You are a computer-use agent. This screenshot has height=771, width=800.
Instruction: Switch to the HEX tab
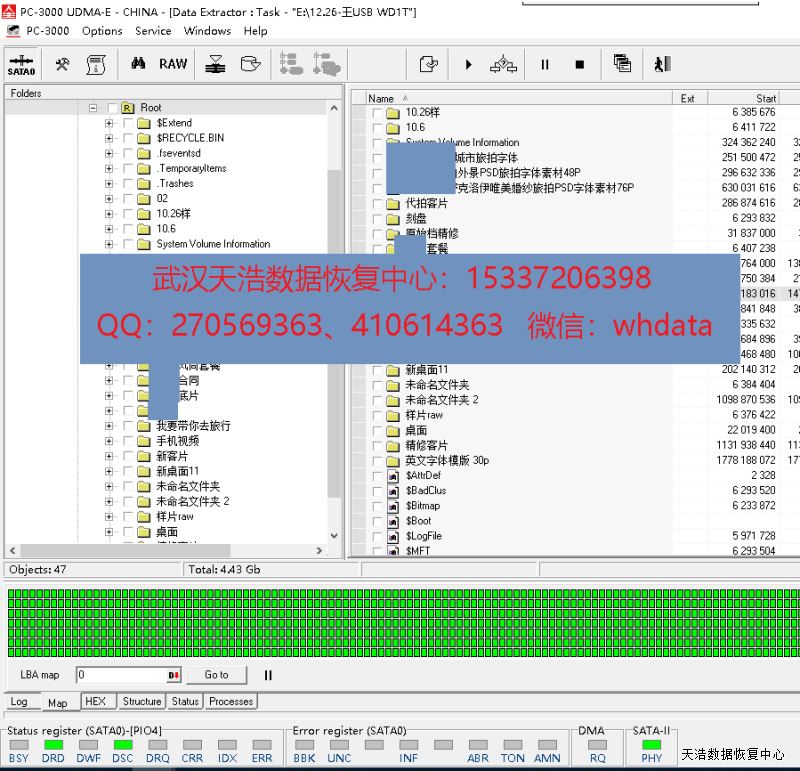tap(95, 702)
